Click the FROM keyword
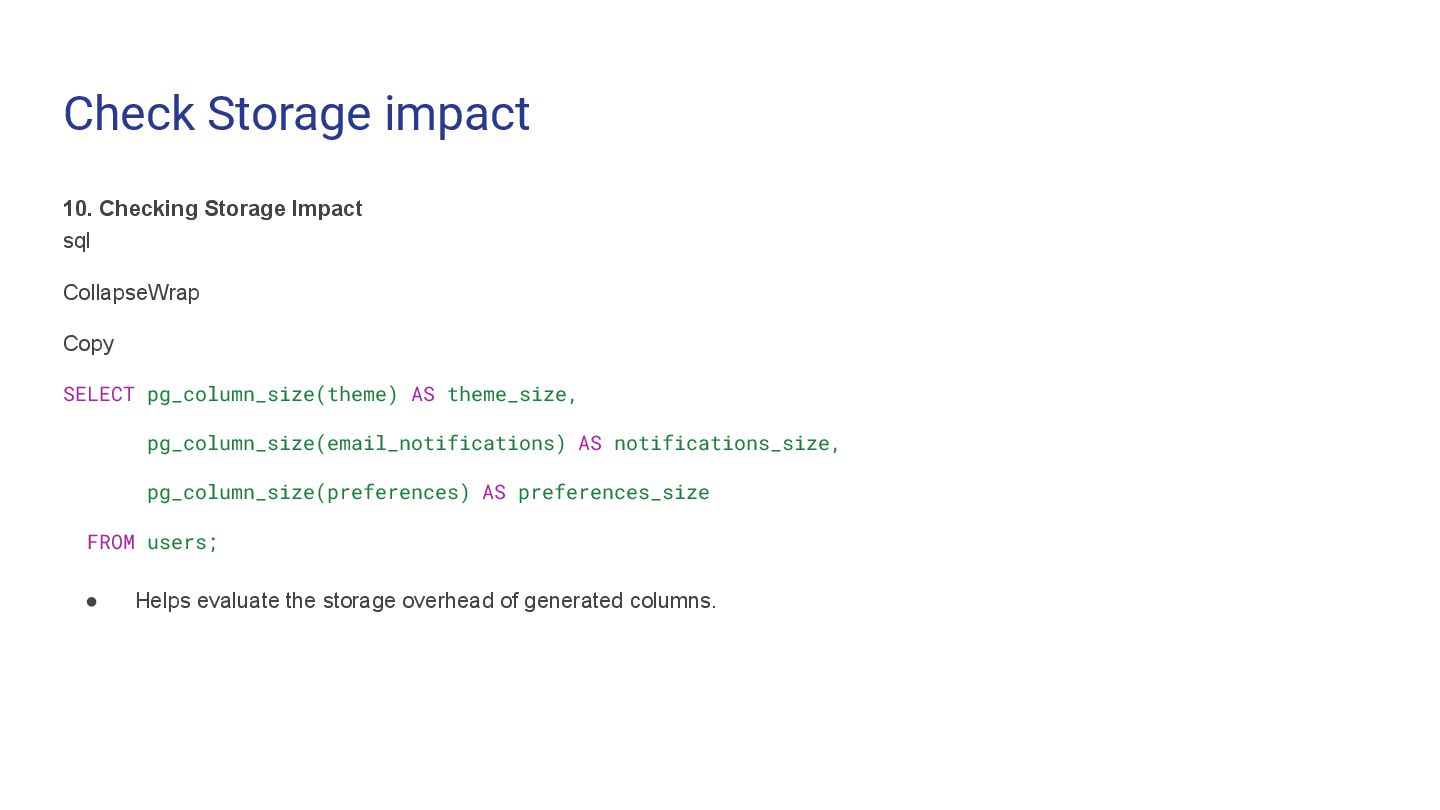 click(x=111, y=542)
